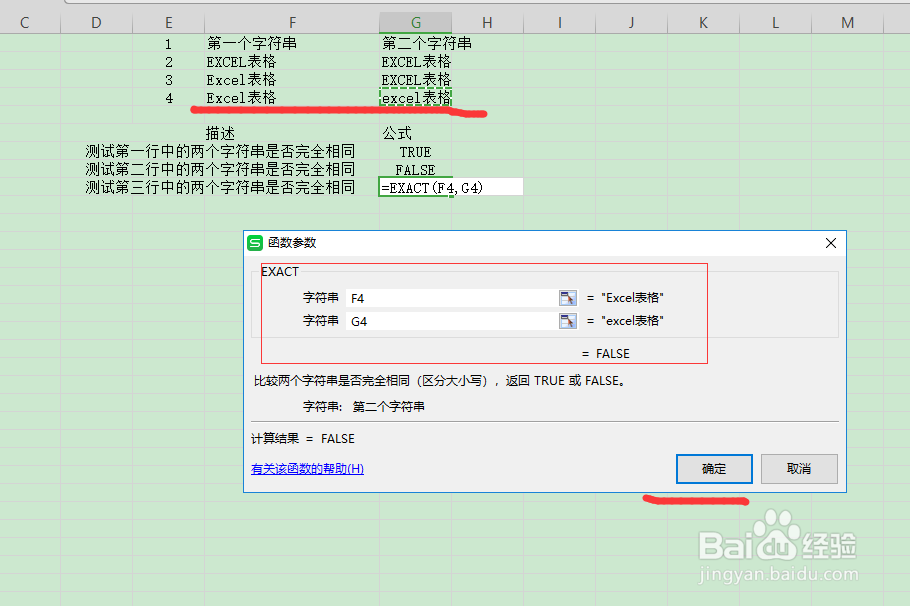Select column C header
Image resolution: width=910 pixels, height=606 pixels.
pos(24,23)
